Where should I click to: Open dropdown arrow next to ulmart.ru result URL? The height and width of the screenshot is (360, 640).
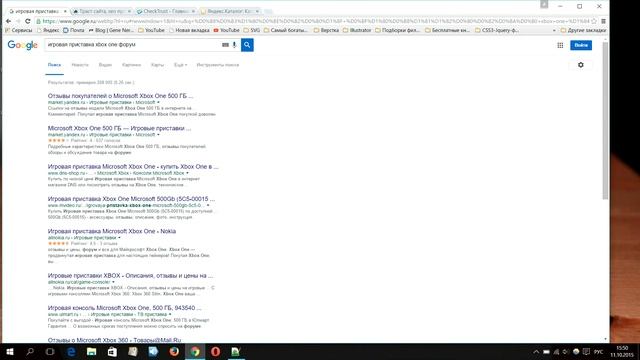(x=170, y=314)
